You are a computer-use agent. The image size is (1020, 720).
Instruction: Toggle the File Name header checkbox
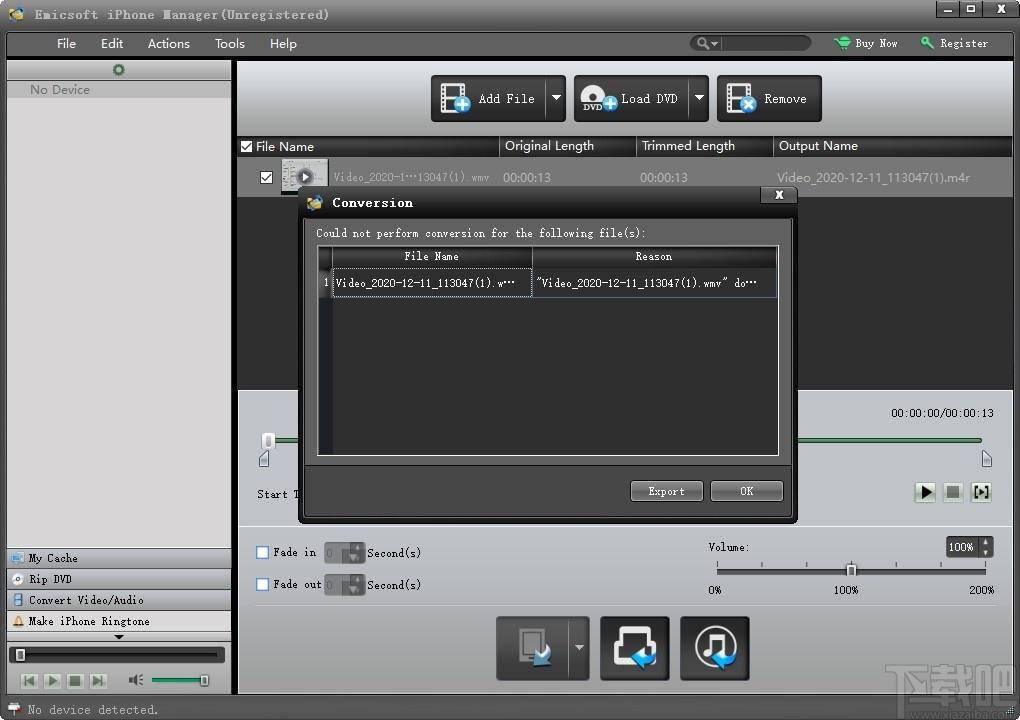247,146
